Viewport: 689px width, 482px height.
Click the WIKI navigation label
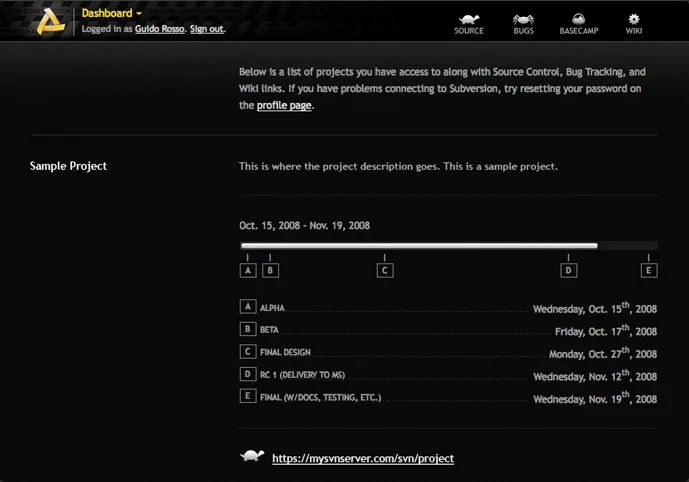click(634, 31)
